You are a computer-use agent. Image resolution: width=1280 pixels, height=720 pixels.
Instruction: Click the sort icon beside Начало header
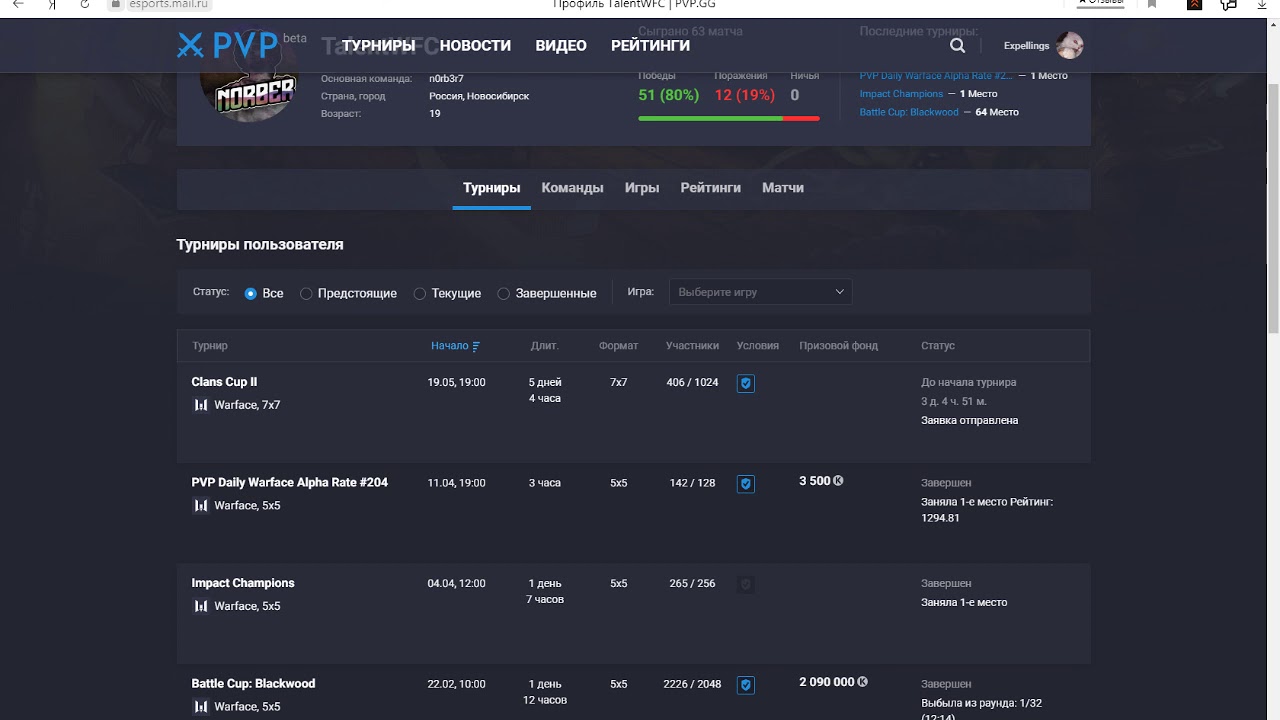(476, 346)
